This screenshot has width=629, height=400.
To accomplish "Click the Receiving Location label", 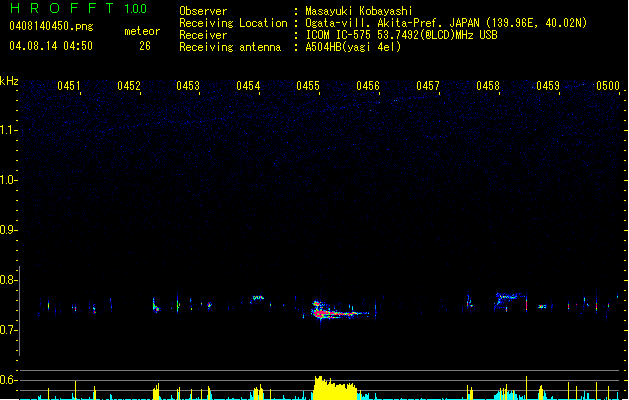I will [233, 23].
